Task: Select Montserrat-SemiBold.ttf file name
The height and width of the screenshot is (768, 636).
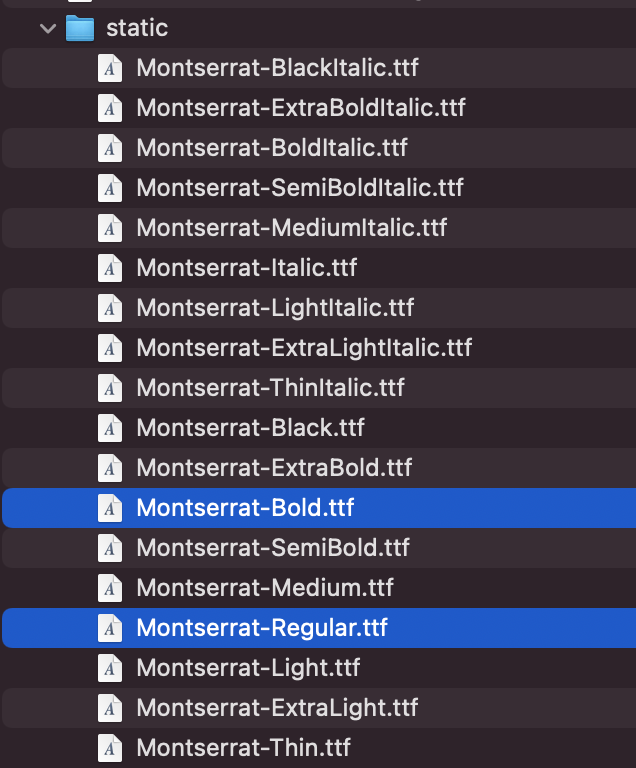Action: [273, 548]
